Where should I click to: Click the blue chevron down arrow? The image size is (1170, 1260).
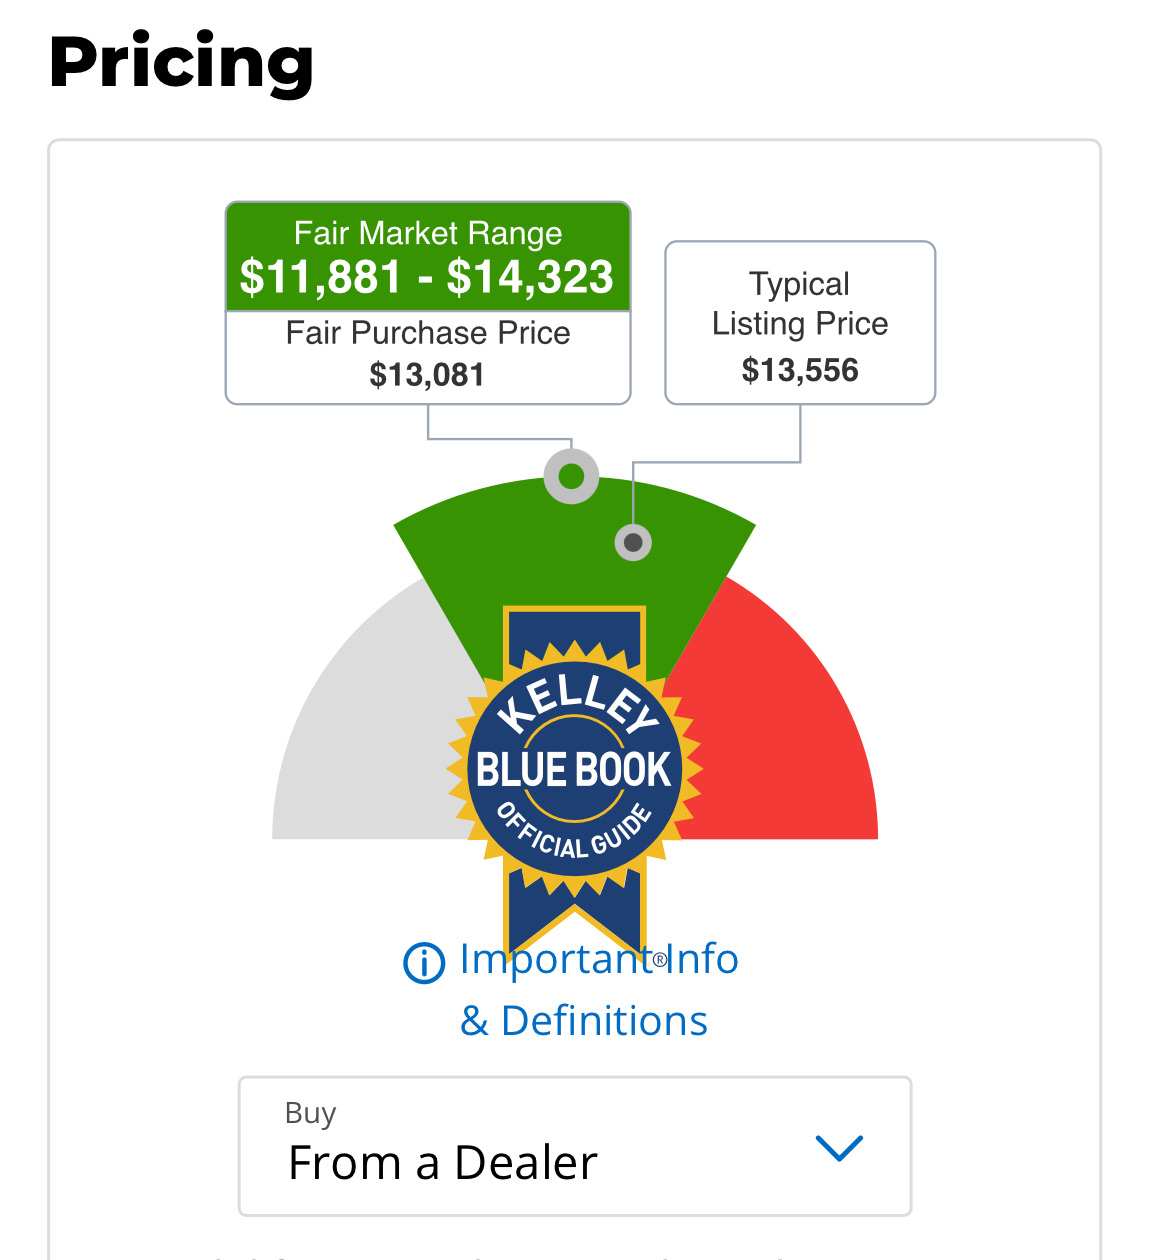coord(839,1148)
